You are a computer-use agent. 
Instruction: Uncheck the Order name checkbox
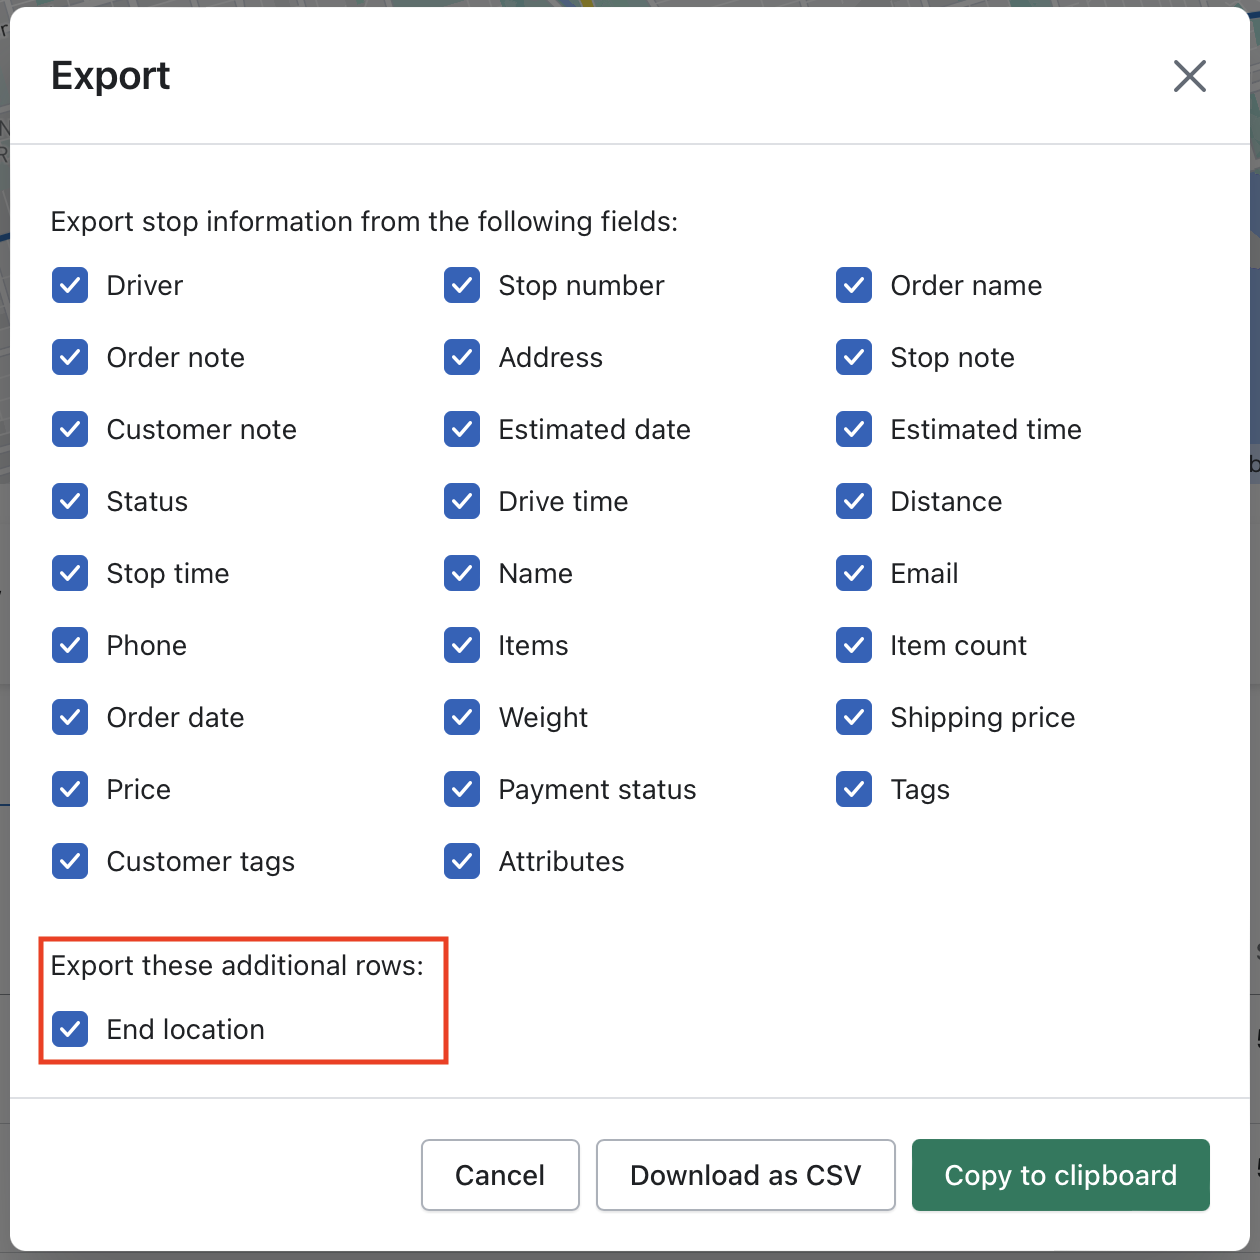click(x=854, y=285)
